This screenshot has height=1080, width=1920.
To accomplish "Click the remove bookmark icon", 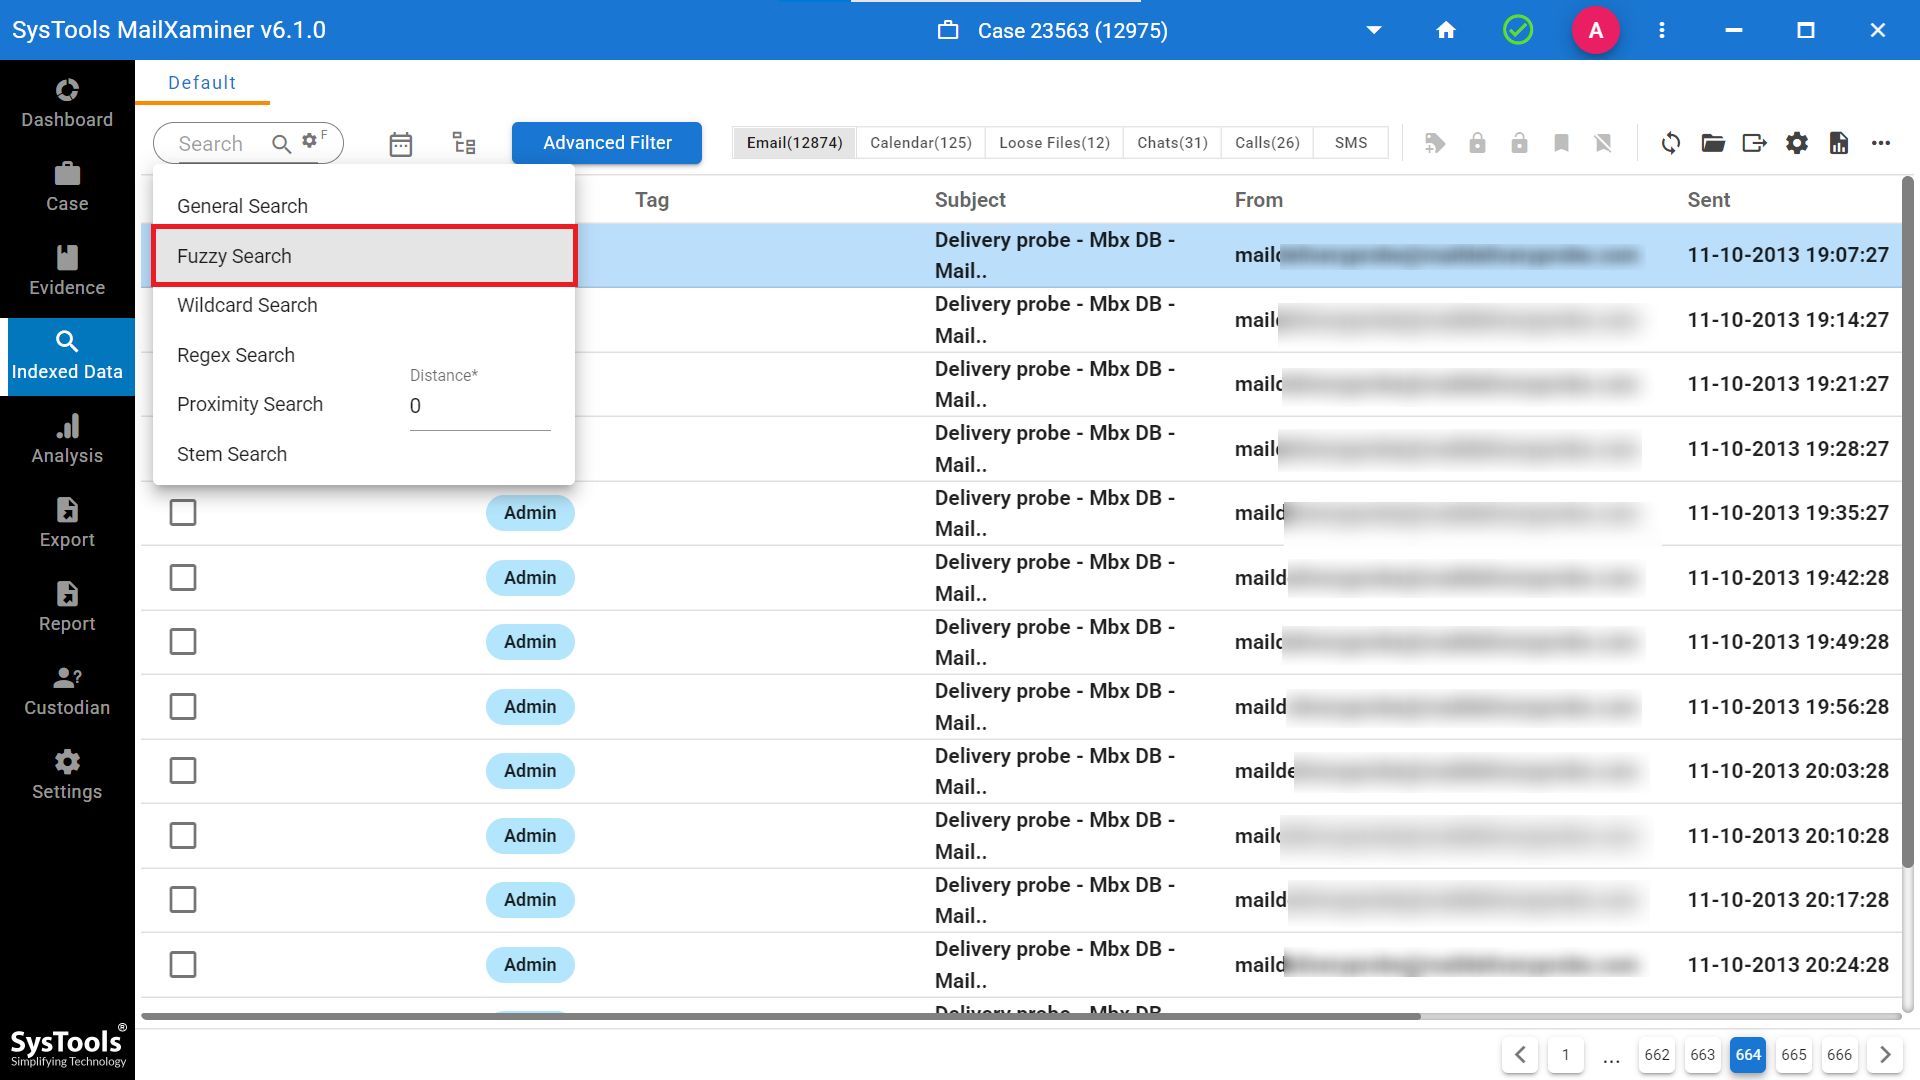I will (1603, 143).
